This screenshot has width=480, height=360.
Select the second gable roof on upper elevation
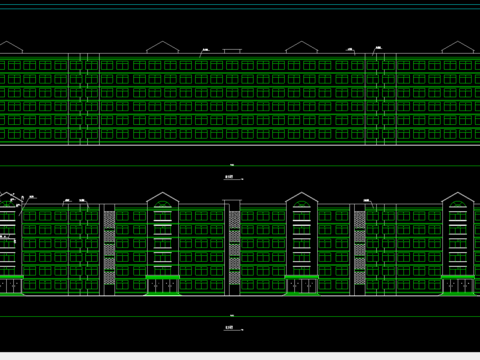(x=163, y=47)
